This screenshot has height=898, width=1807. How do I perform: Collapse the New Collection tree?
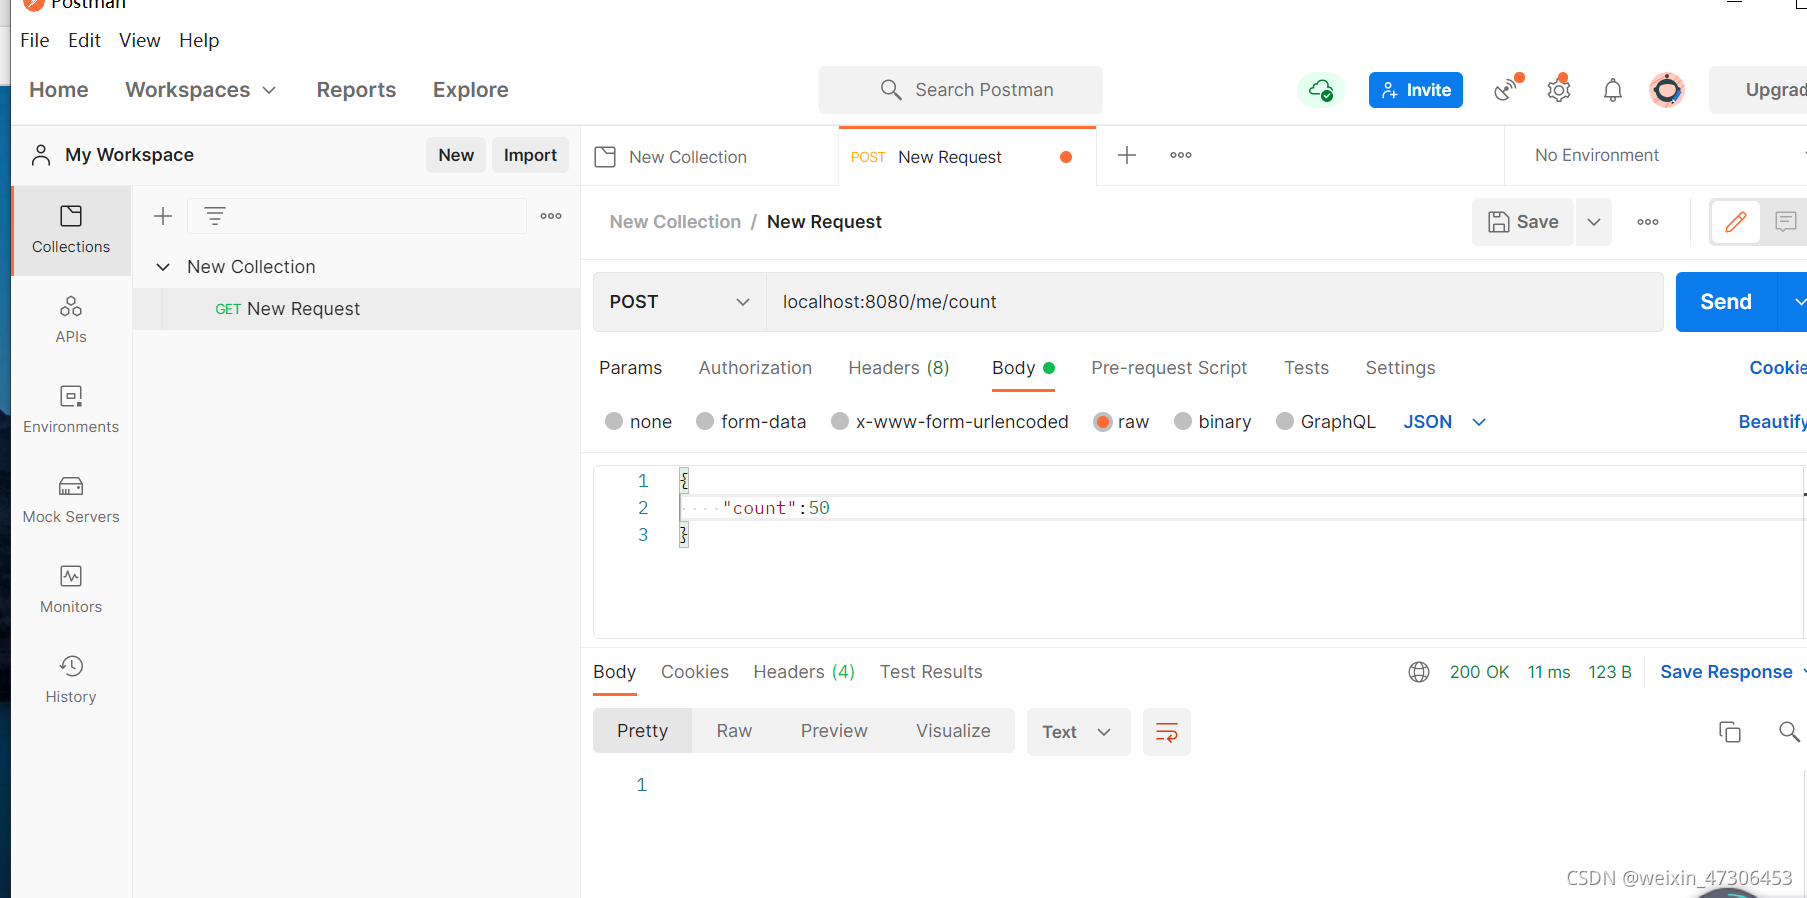(x=163, y=267)
